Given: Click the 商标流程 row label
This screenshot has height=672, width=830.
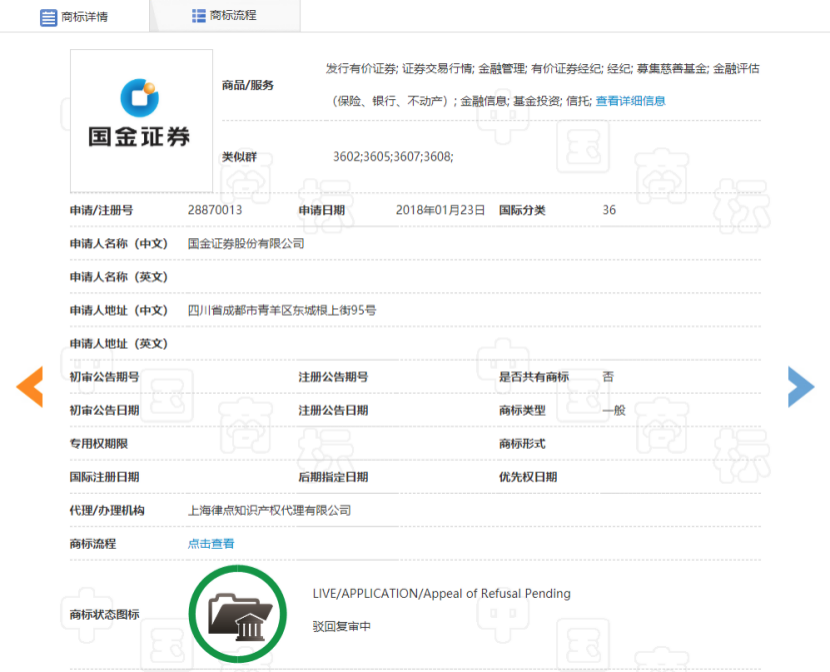Looking at the screenshot, I should click(x=93, y=543).
